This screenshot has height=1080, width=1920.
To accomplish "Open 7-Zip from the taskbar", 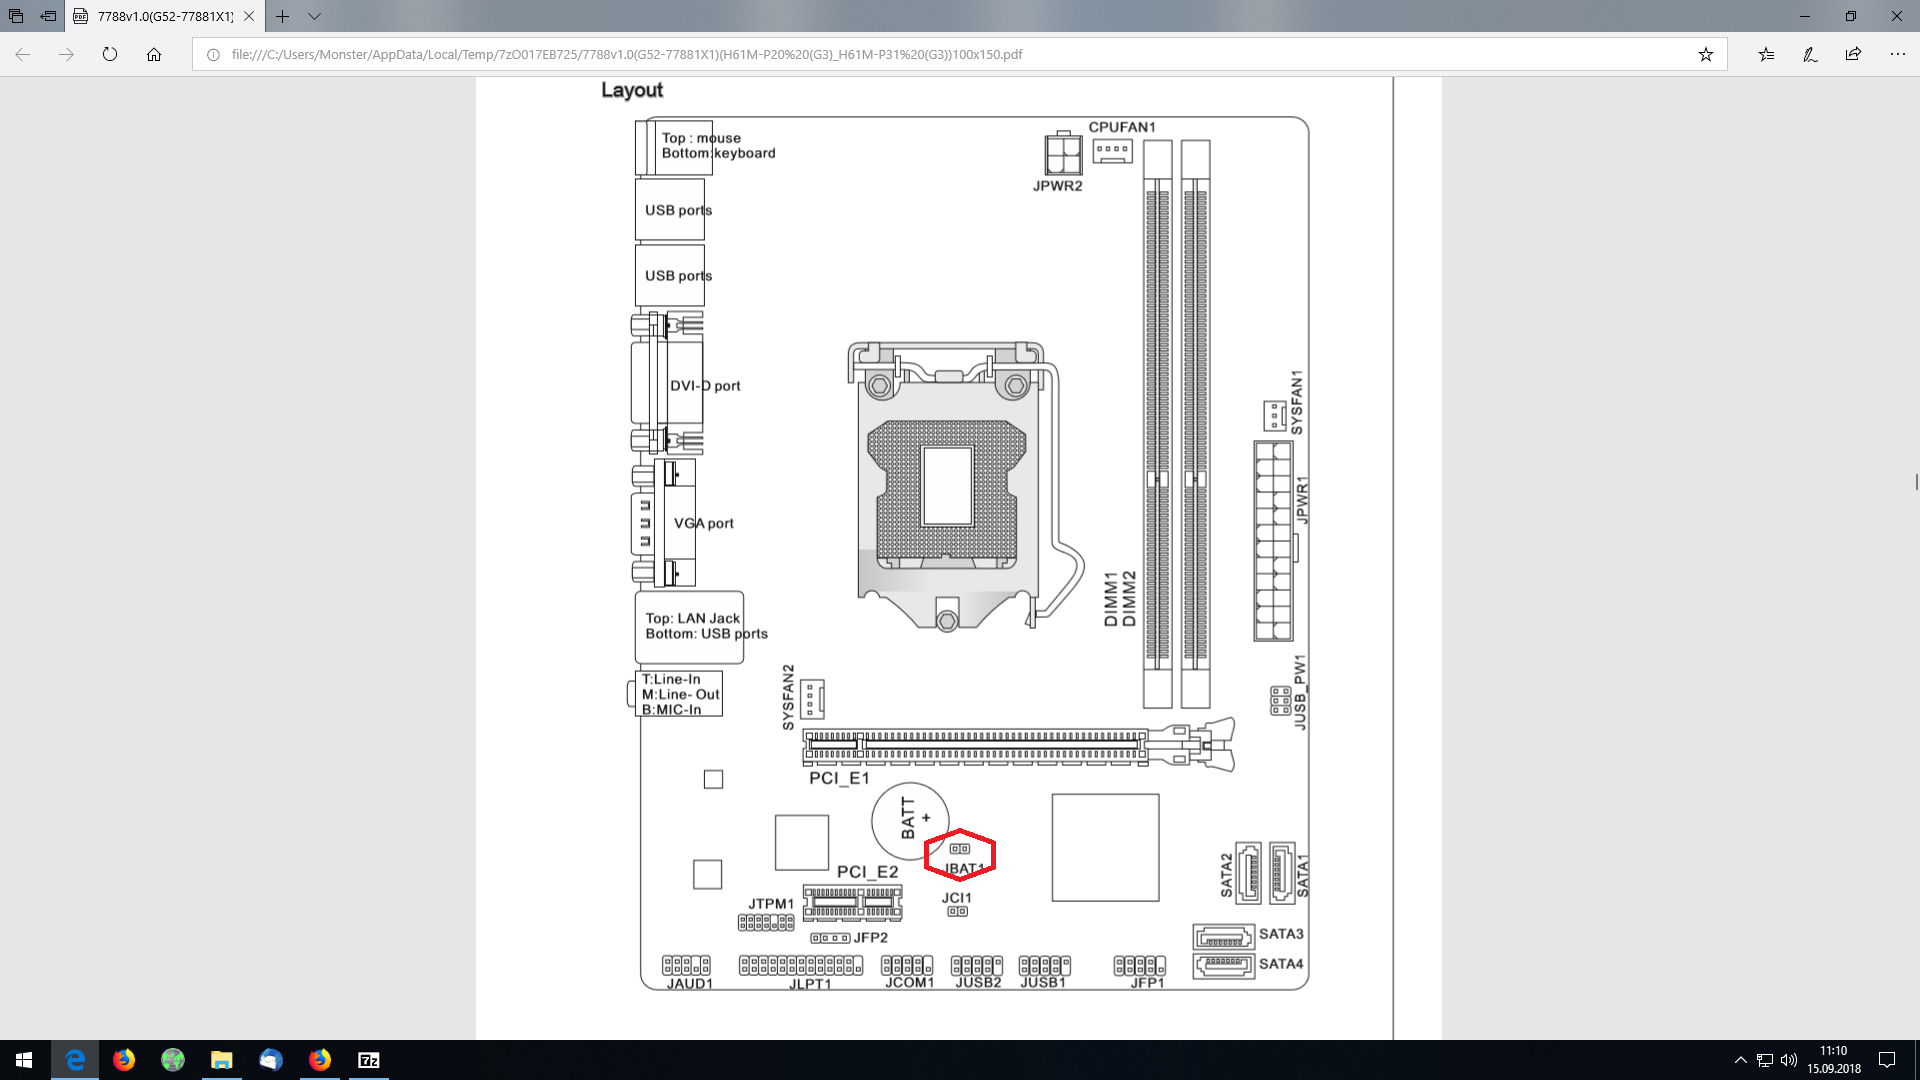I will click(369, 1060).
